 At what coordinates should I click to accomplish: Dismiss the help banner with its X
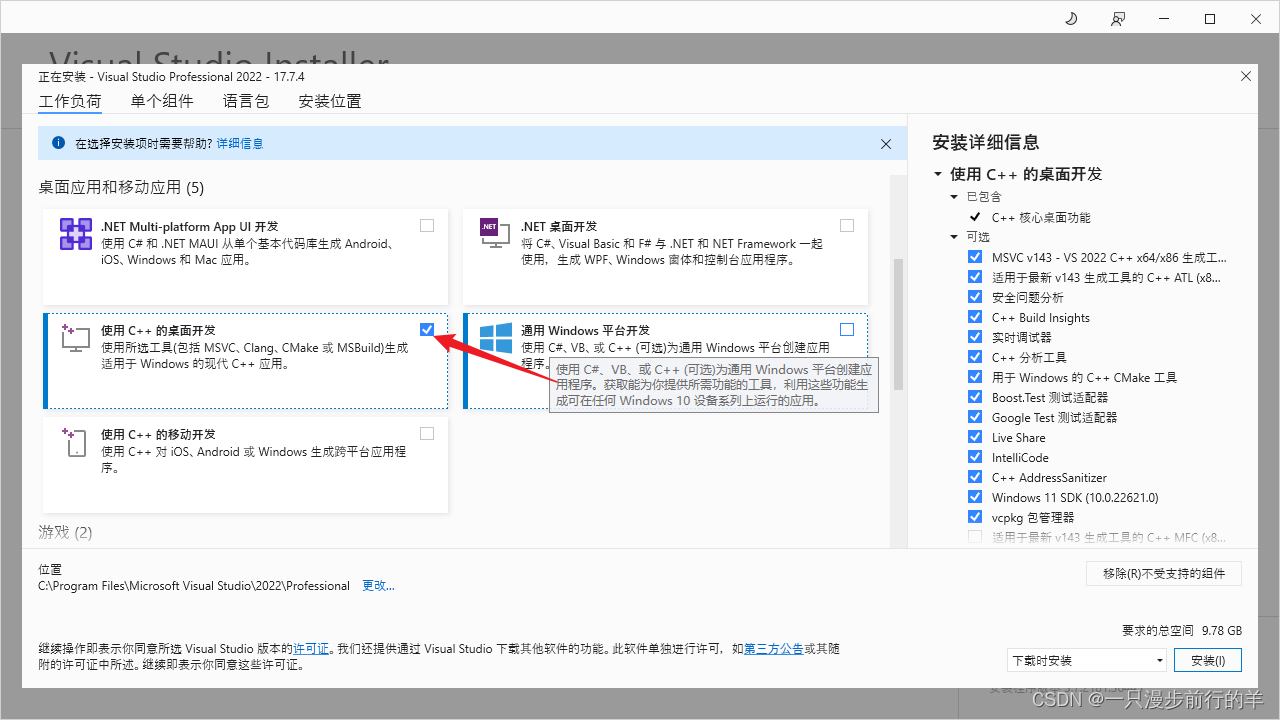point(886,144)
